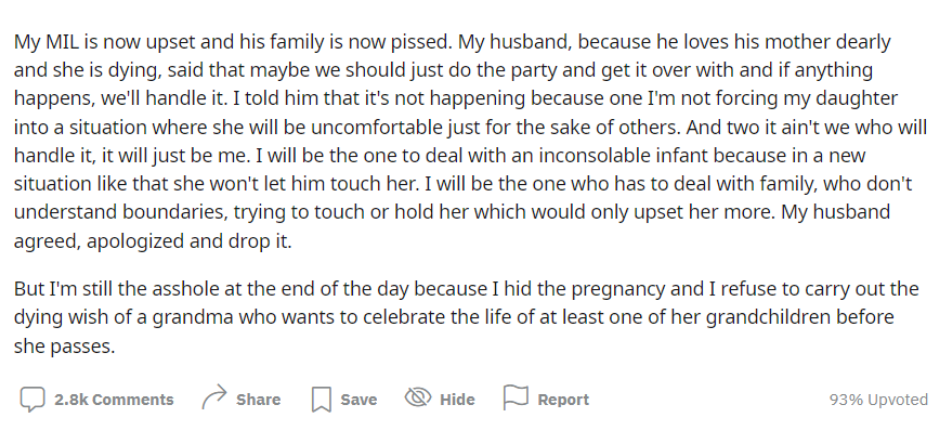Select the Share text button
The image size is (940, 436).
click(258, 399)
